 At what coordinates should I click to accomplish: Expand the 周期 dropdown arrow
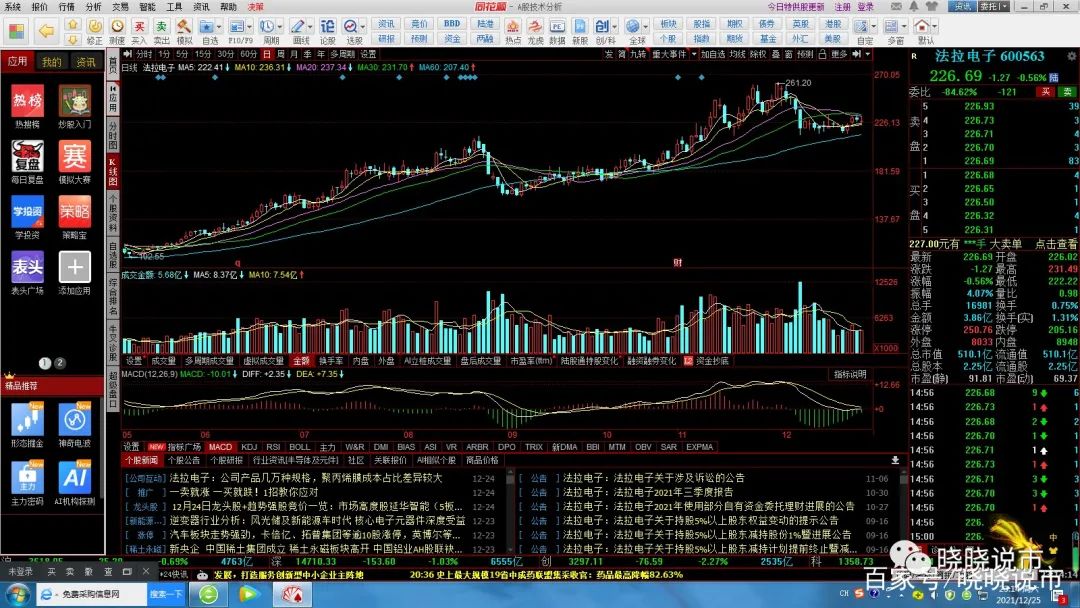tap(280, 27)
